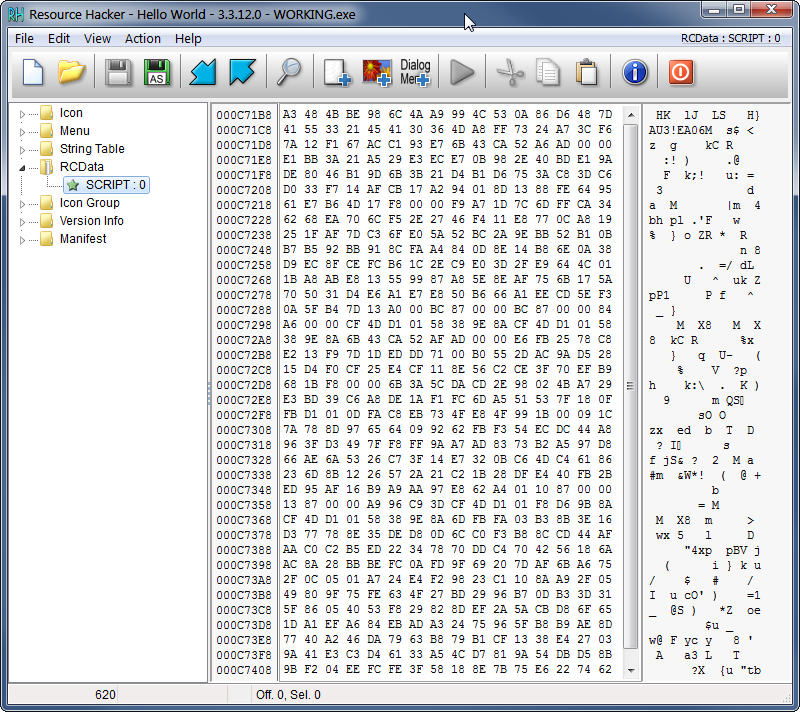Click the hex view scroll up arrow

[631, 115]
